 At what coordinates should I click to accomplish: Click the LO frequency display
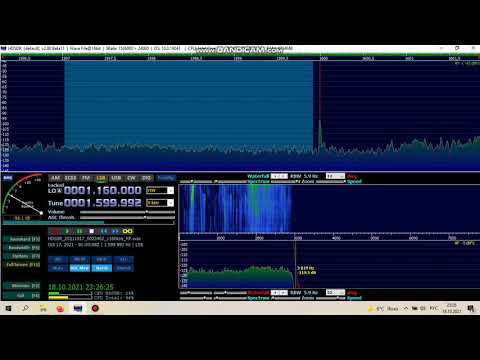[103, 190]
